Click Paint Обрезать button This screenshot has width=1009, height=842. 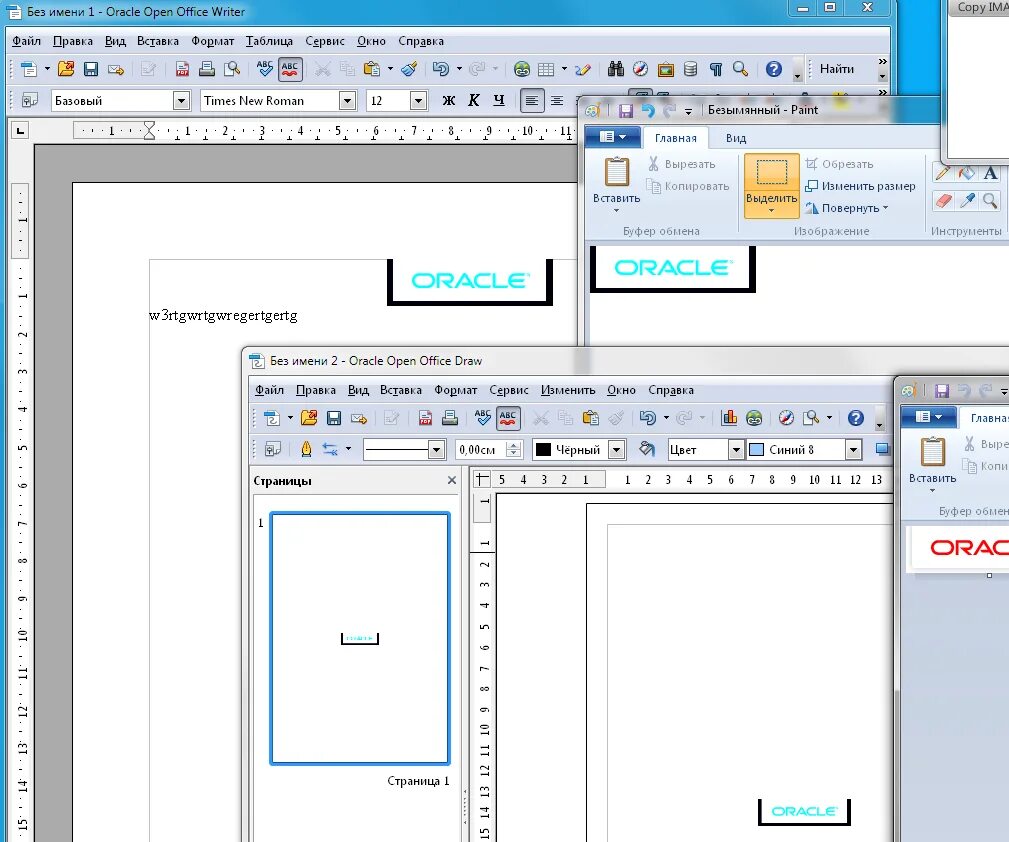[x=840, y=164]
